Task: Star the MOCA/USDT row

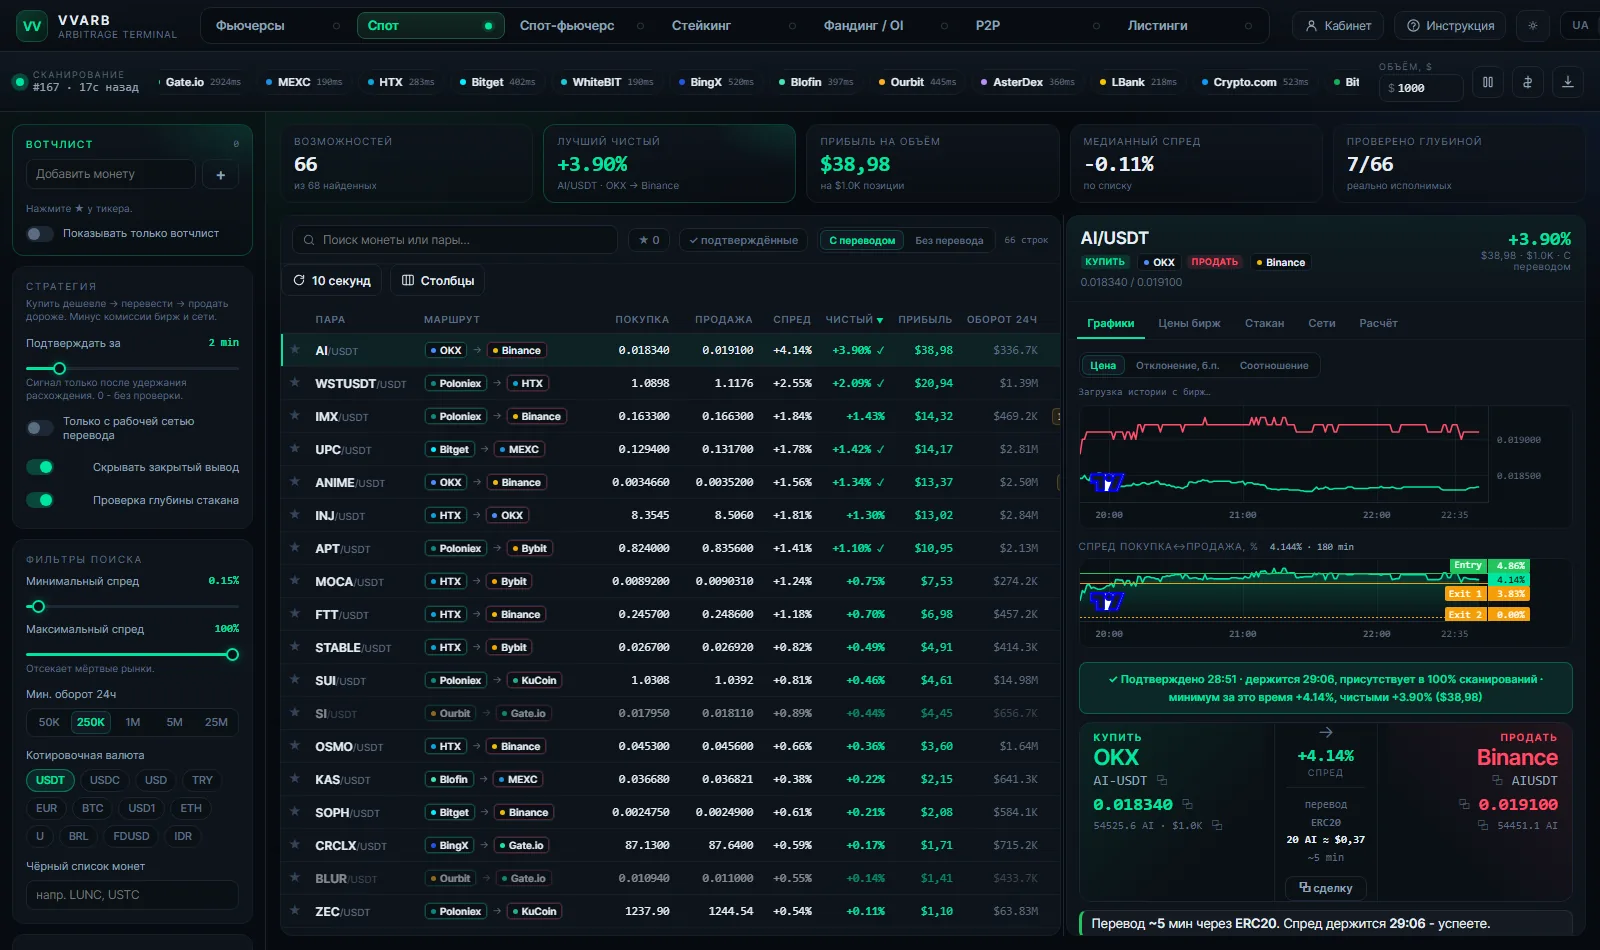Action: [295, 581]
